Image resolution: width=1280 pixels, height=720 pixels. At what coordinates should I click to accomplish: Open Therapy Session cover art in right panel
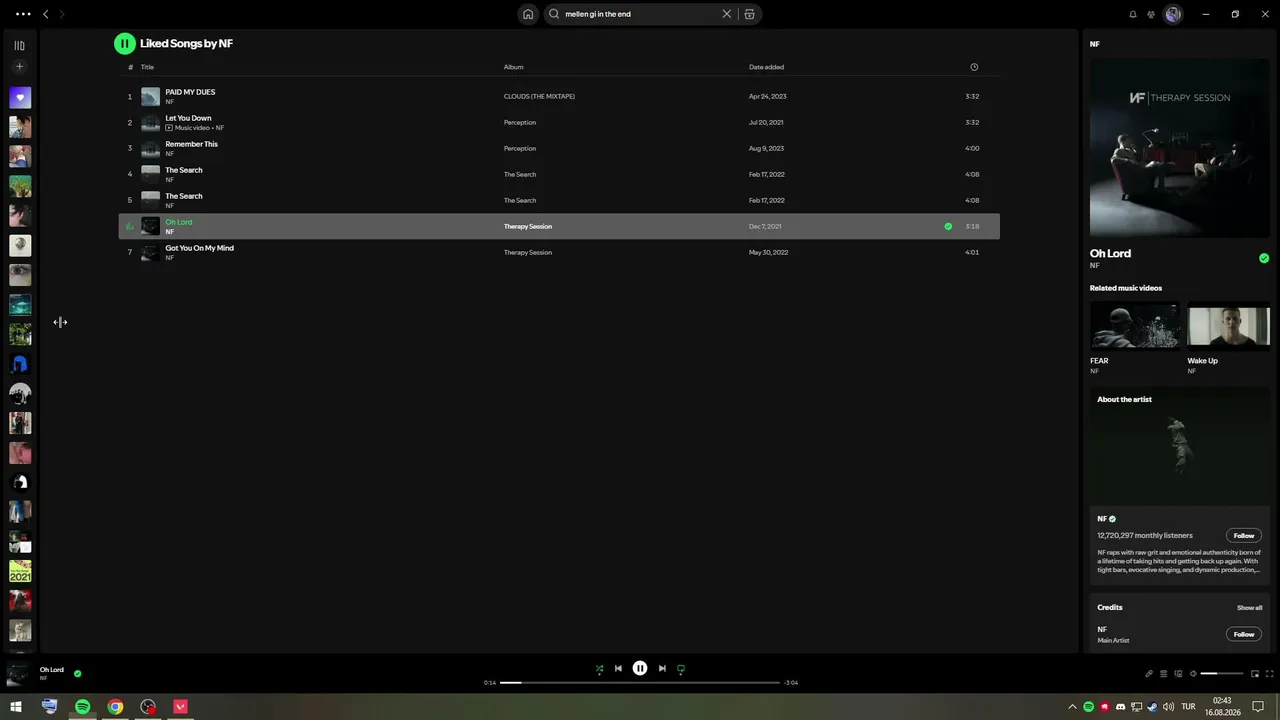(x=1180, y=147)
